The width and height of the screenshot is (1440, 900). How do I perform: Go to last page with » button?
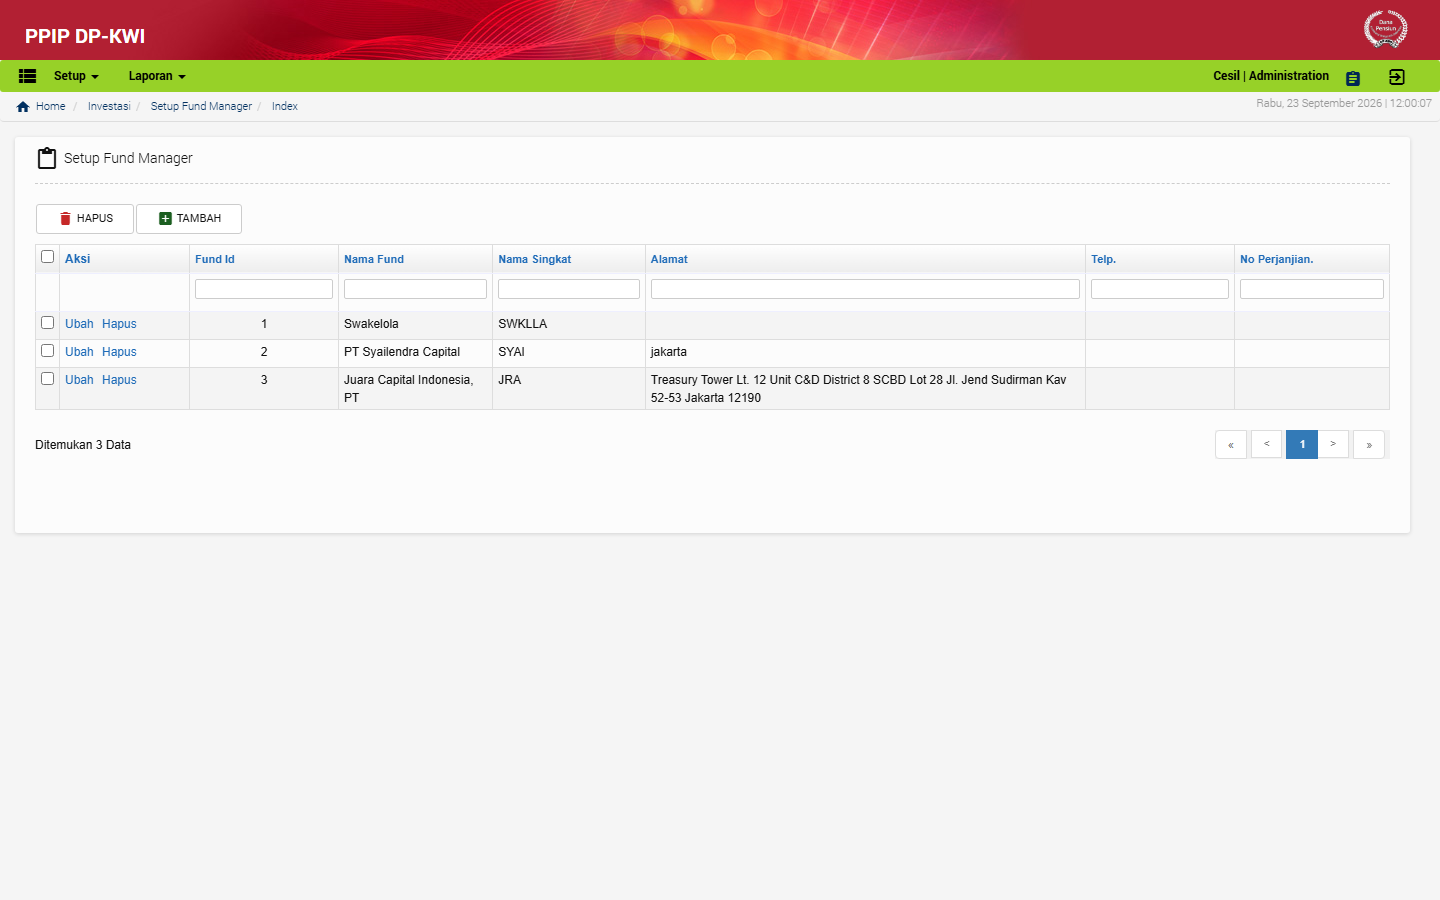1369,445
